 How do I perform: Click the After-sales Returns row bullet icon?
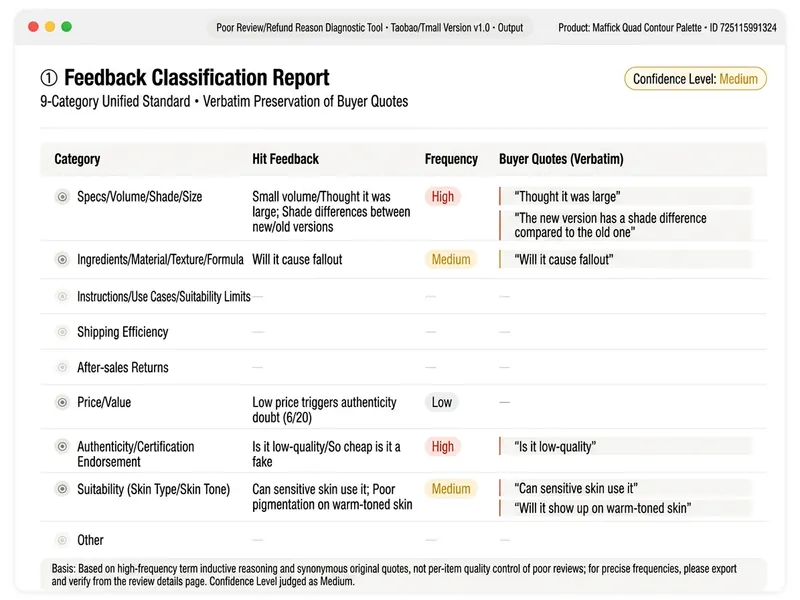tap(62, 367)
